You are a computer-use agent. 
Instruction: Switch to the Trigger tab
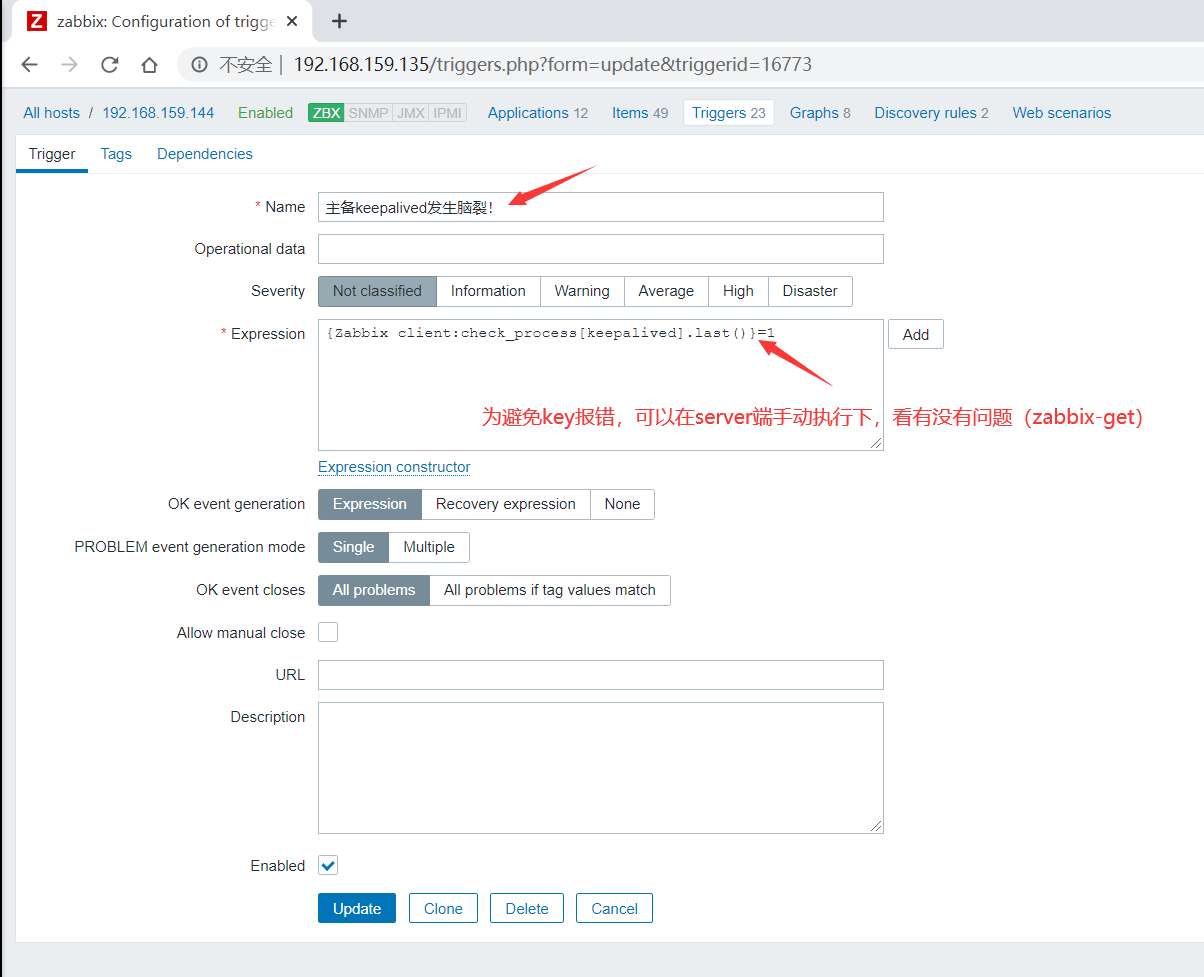point(52,154)
